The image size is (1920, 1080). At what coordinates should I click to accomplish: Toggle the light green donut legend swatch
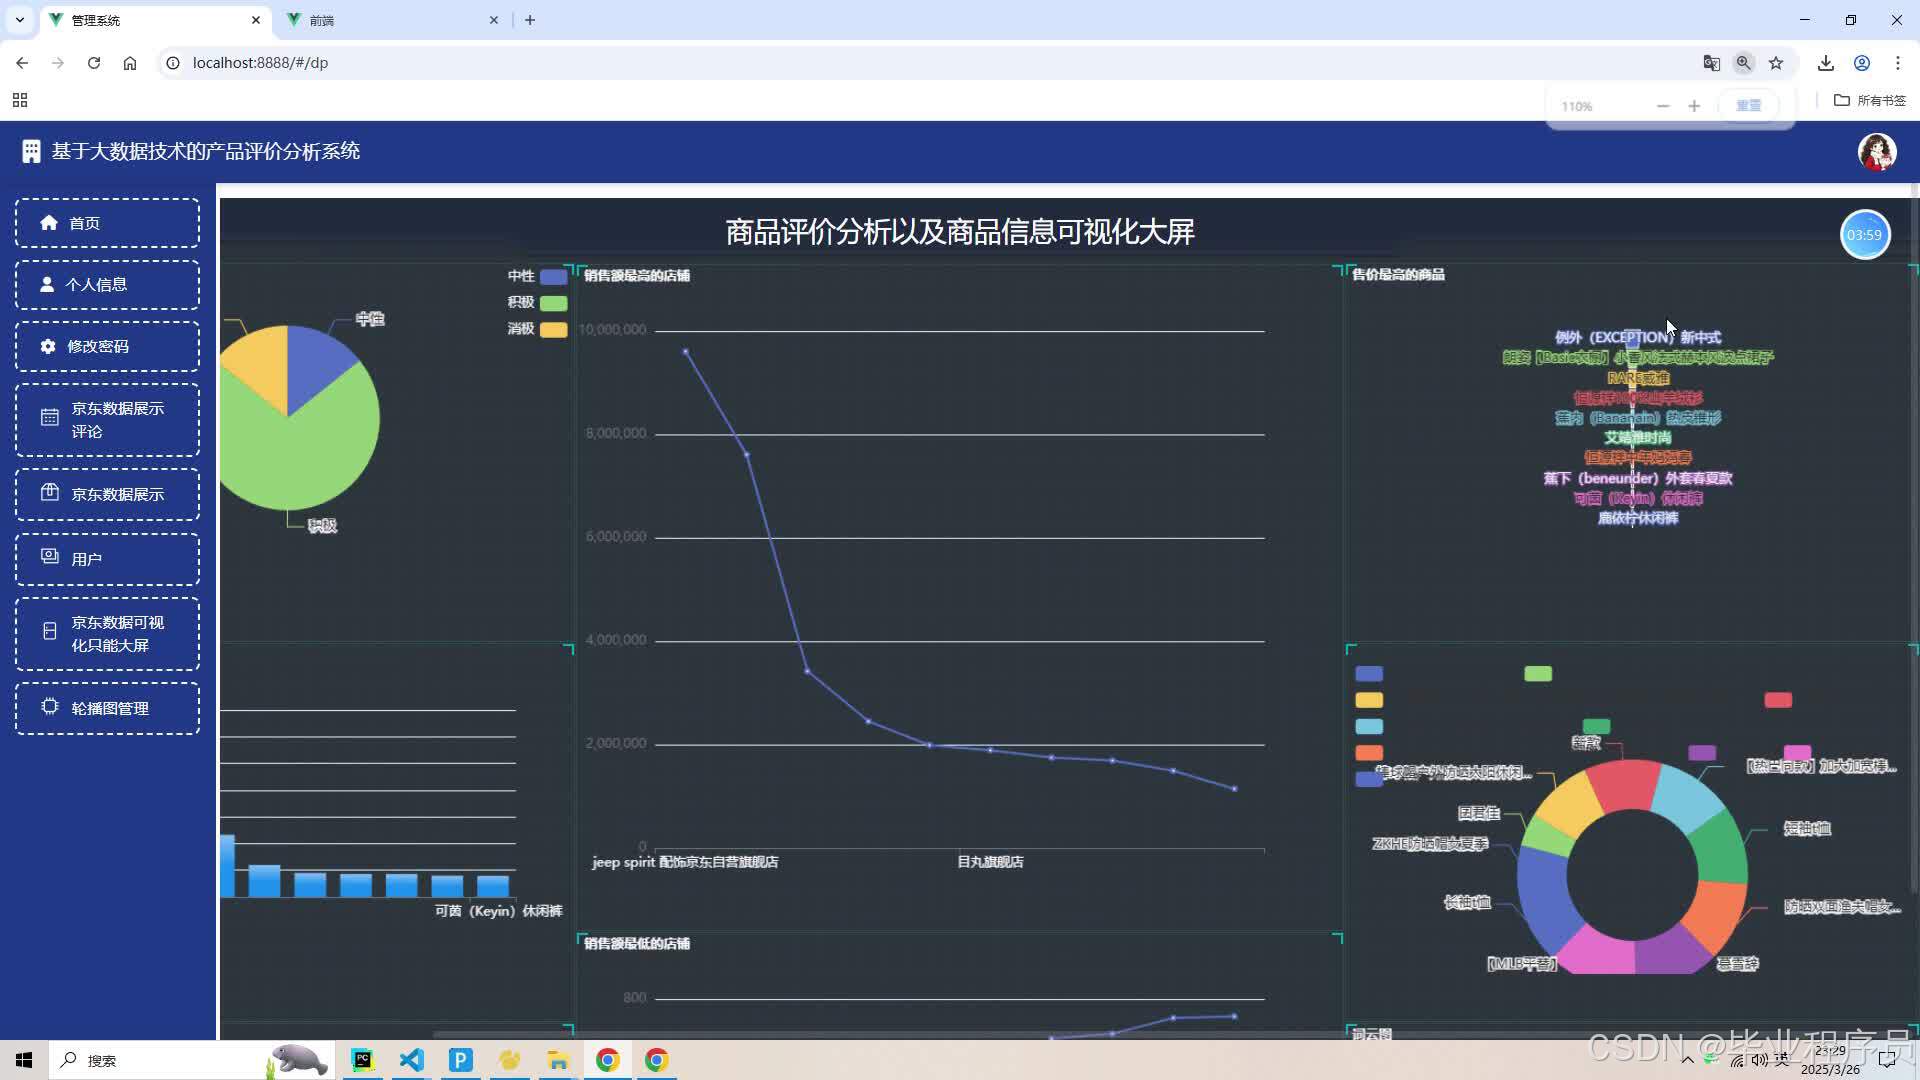click(1538, 674)
